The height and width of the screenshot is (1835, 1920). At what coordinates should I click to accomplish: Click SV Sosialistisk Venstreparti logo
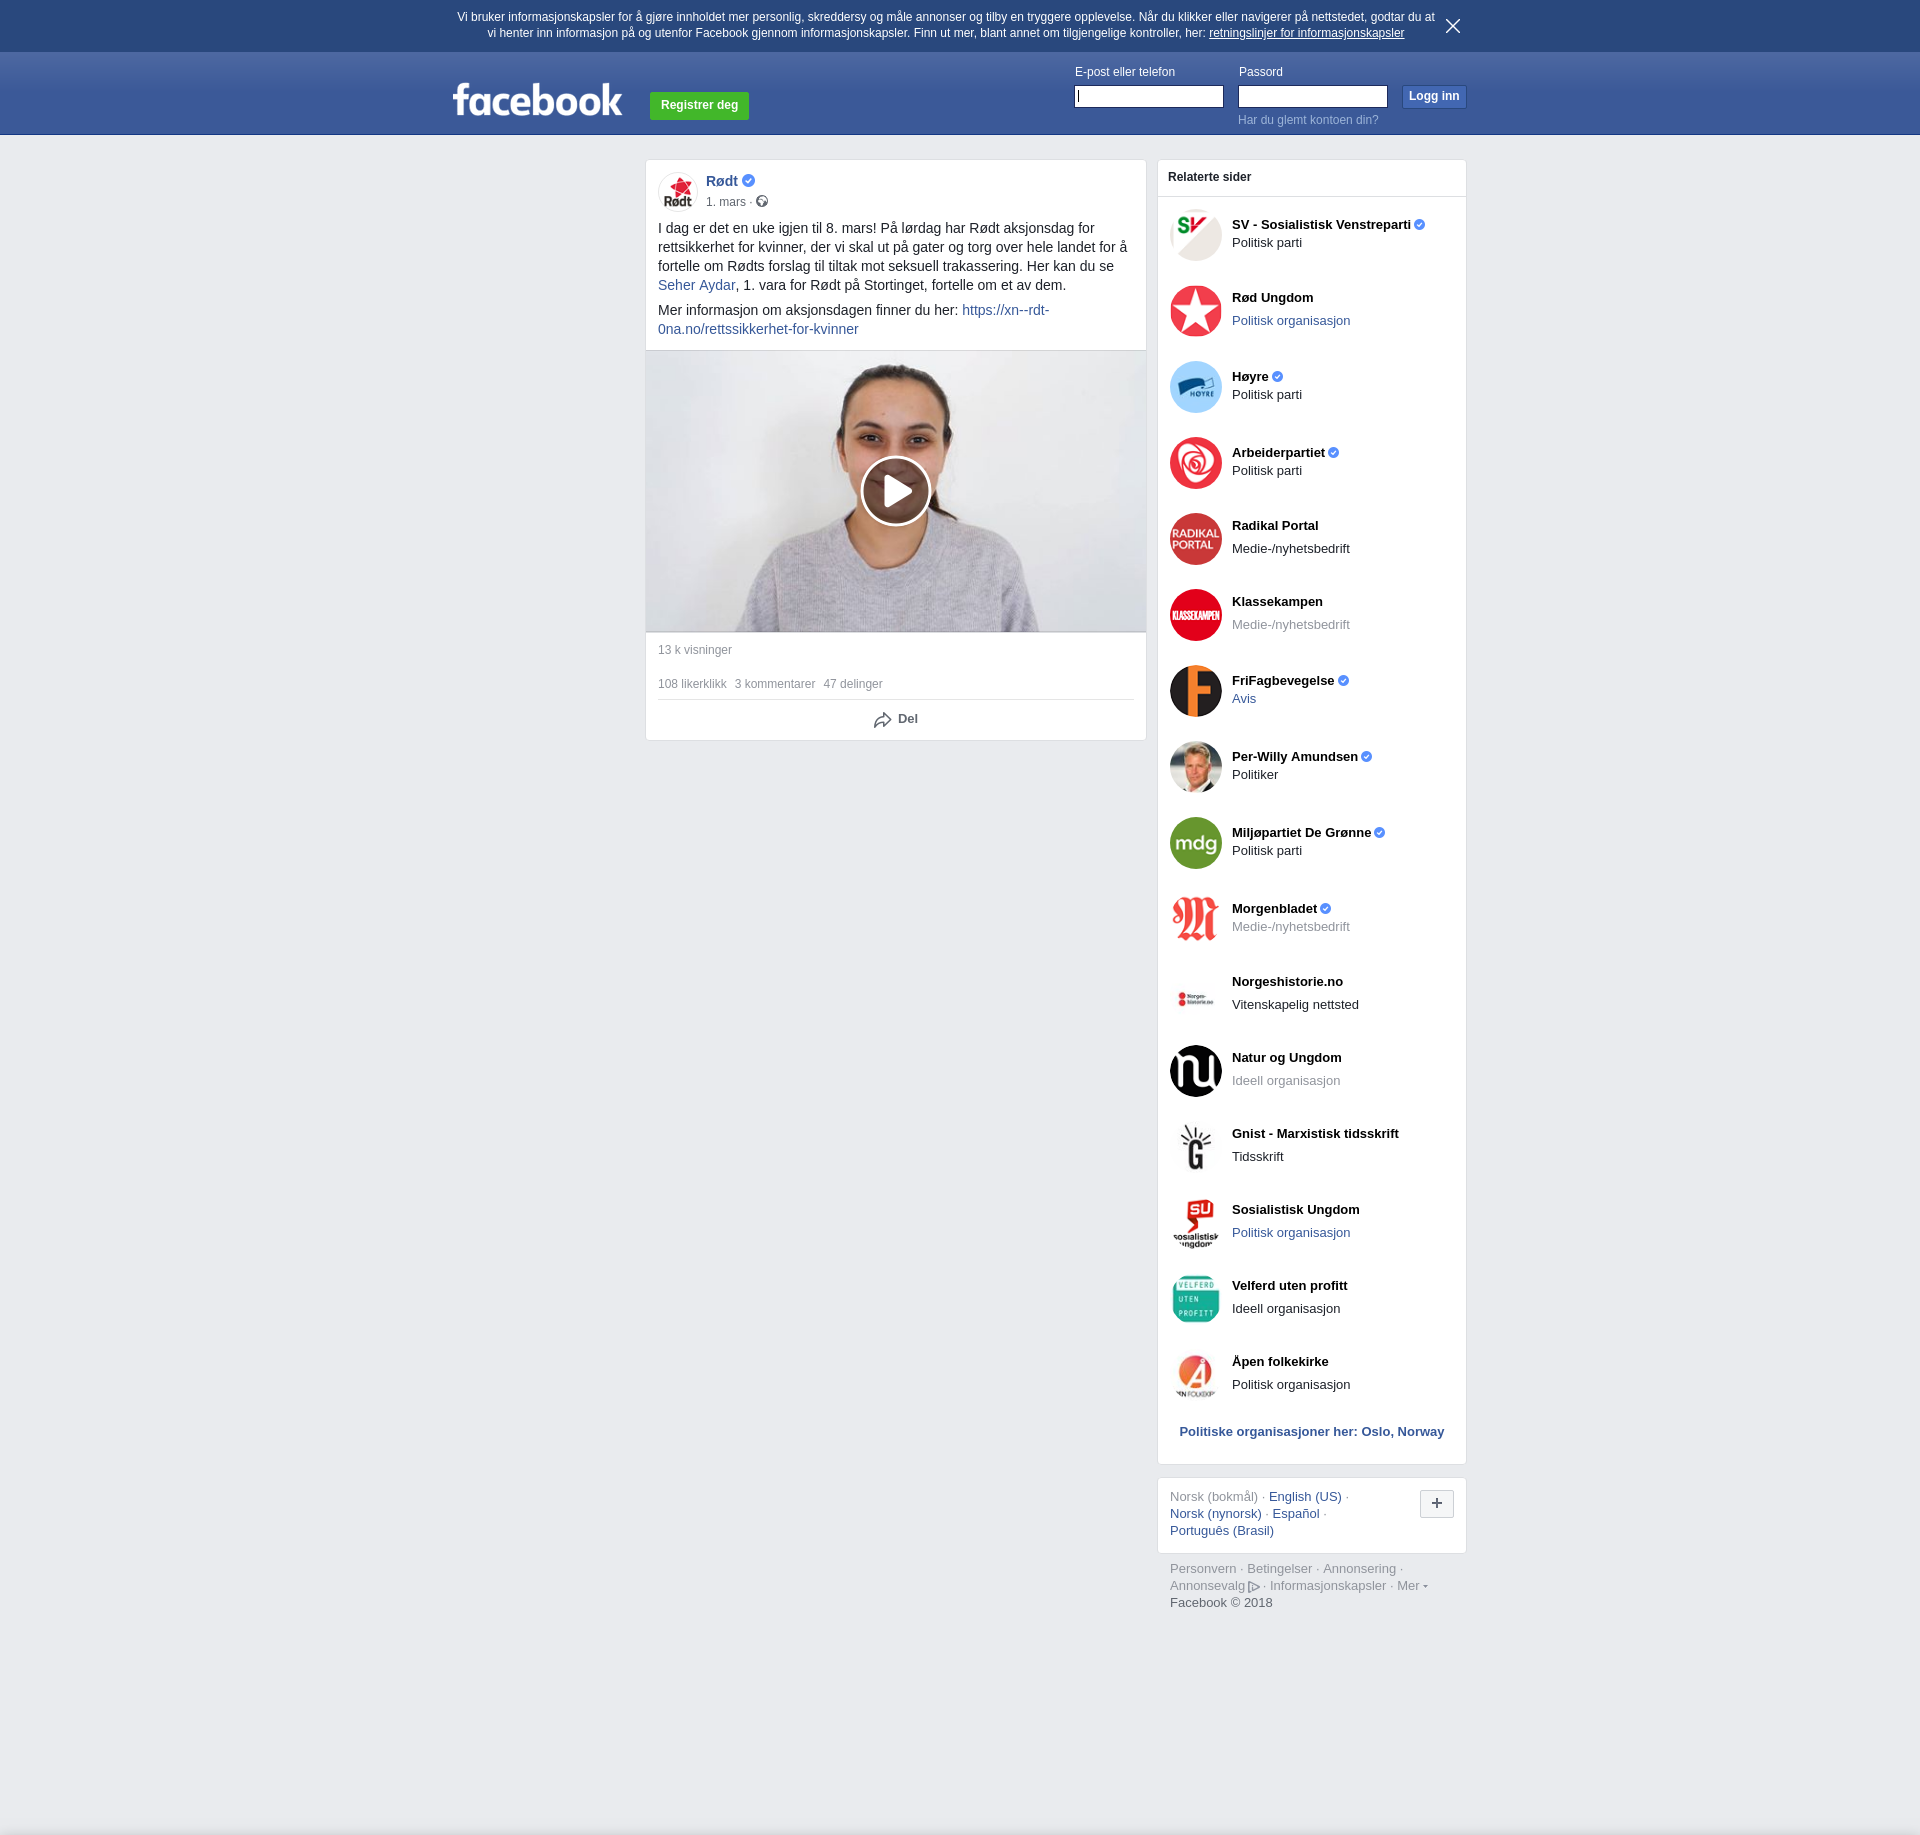(1196, 235)
